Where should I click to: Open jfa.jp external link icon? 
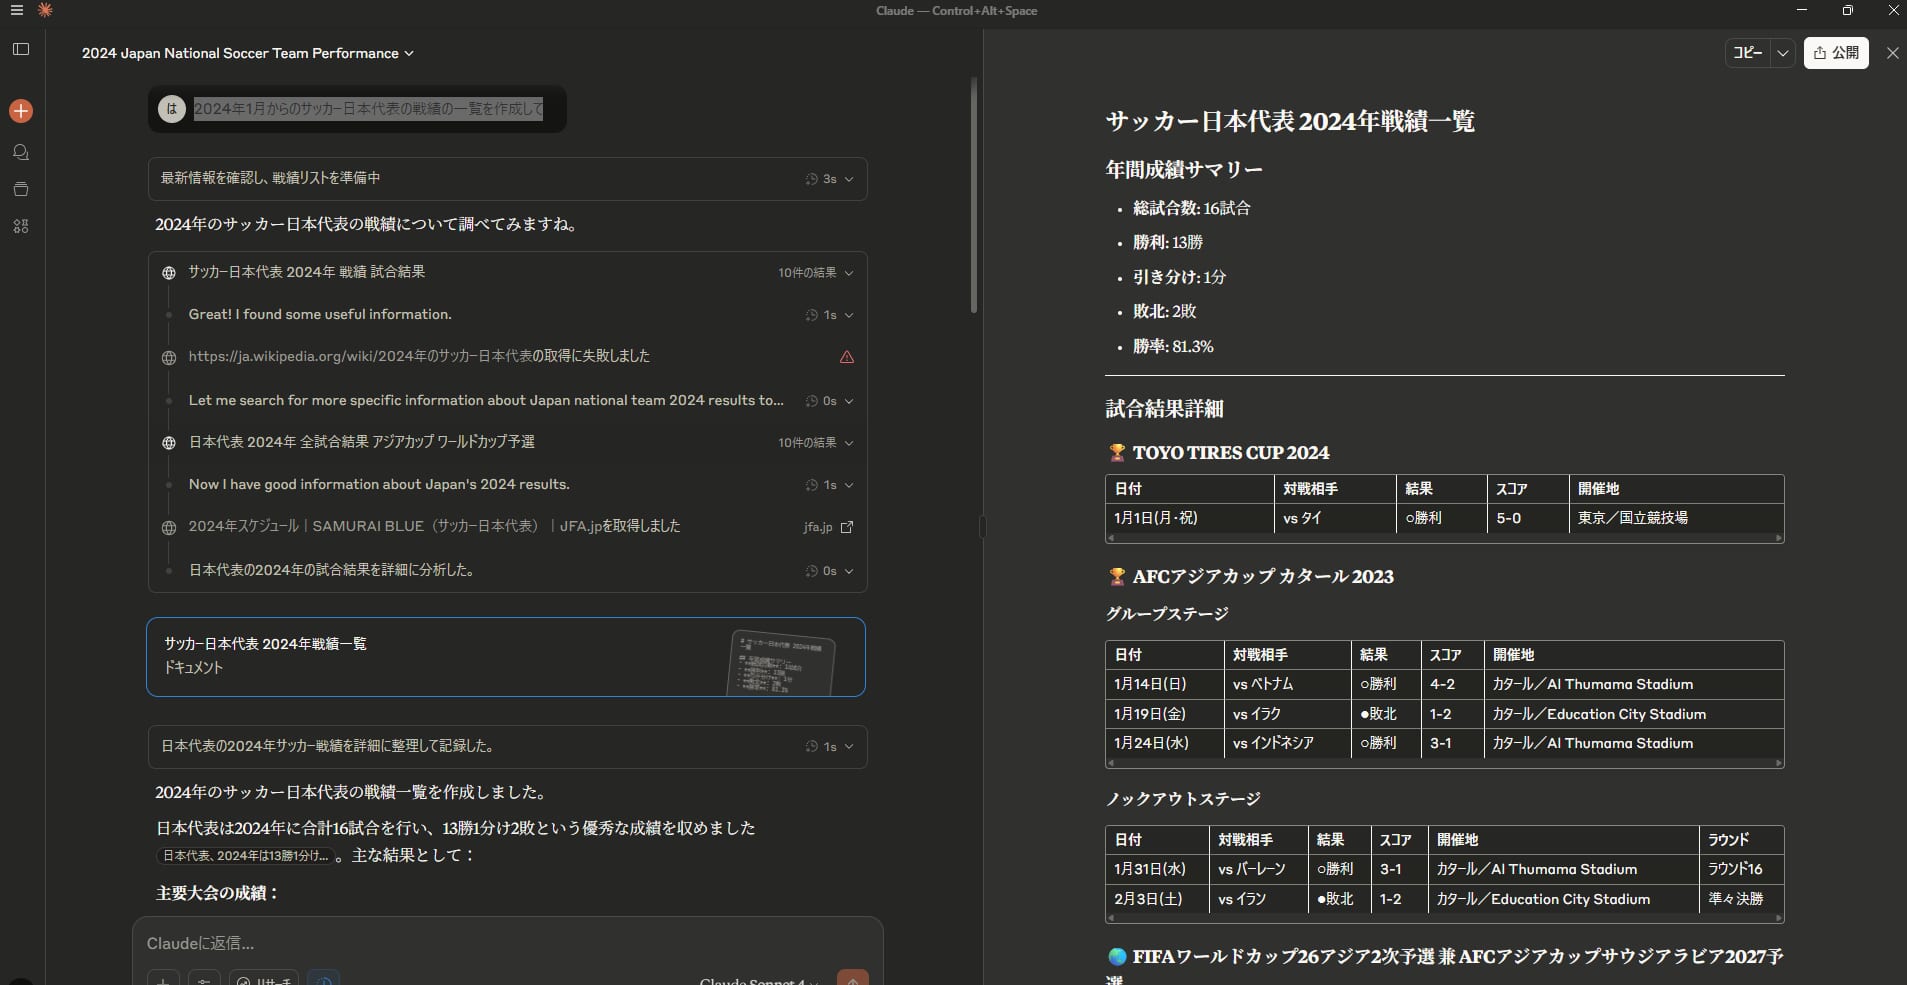coord(847,527)
